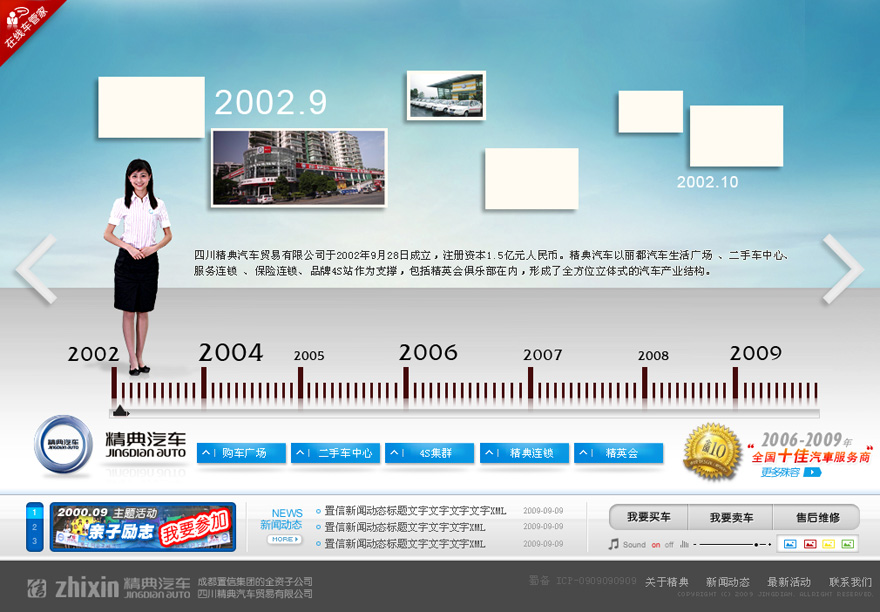Open the second news headline link
The height and width of the screenshot is (612, 880).
pos(405,527)
